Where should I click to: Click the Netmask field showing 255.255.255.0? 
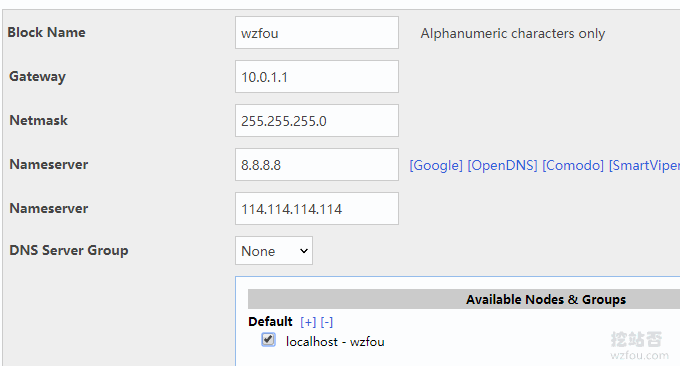(317, 121)
